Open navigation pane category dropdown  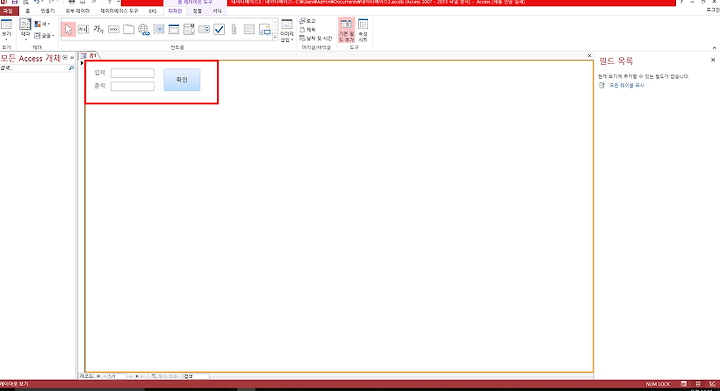(65, 58)
